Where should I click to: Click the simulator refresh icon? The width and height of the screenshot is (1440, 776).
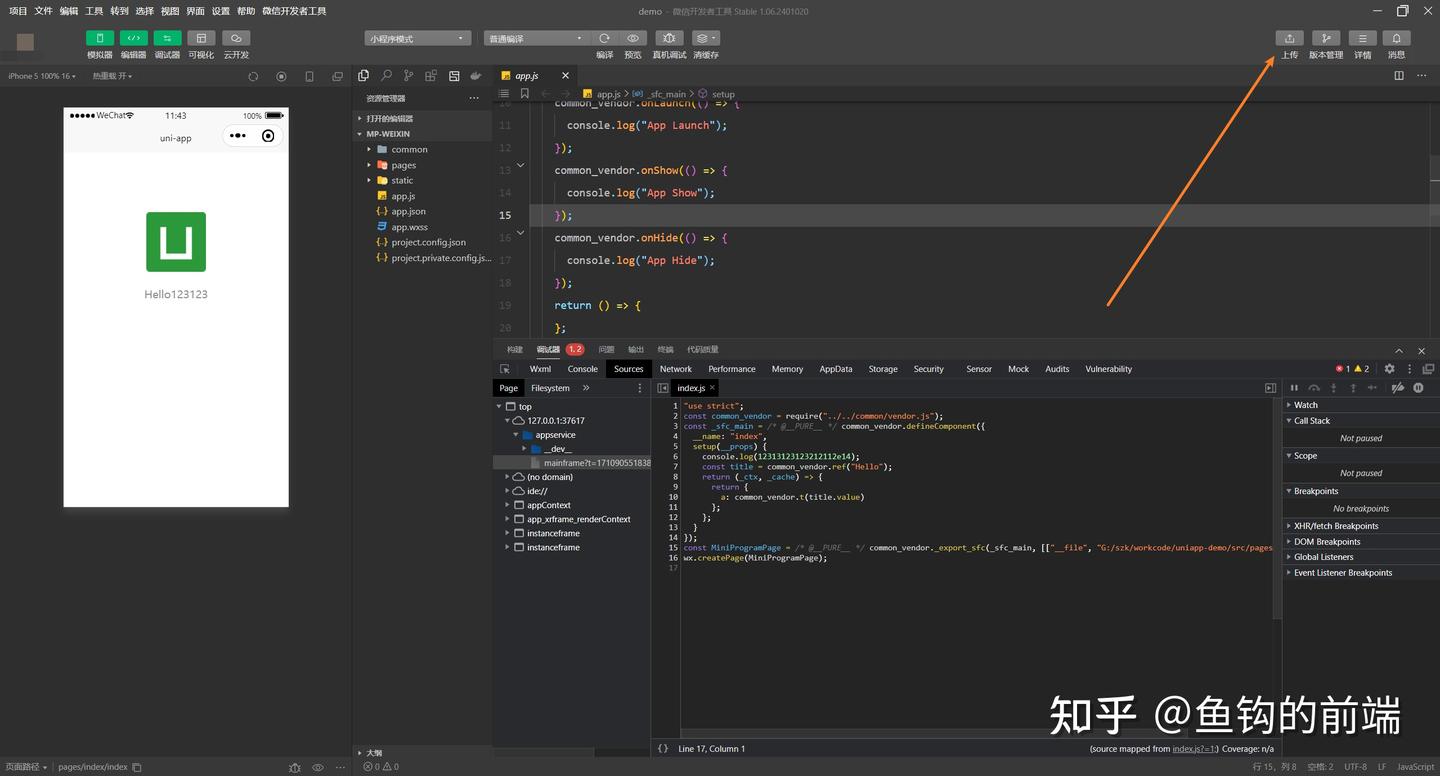(253, 76)
